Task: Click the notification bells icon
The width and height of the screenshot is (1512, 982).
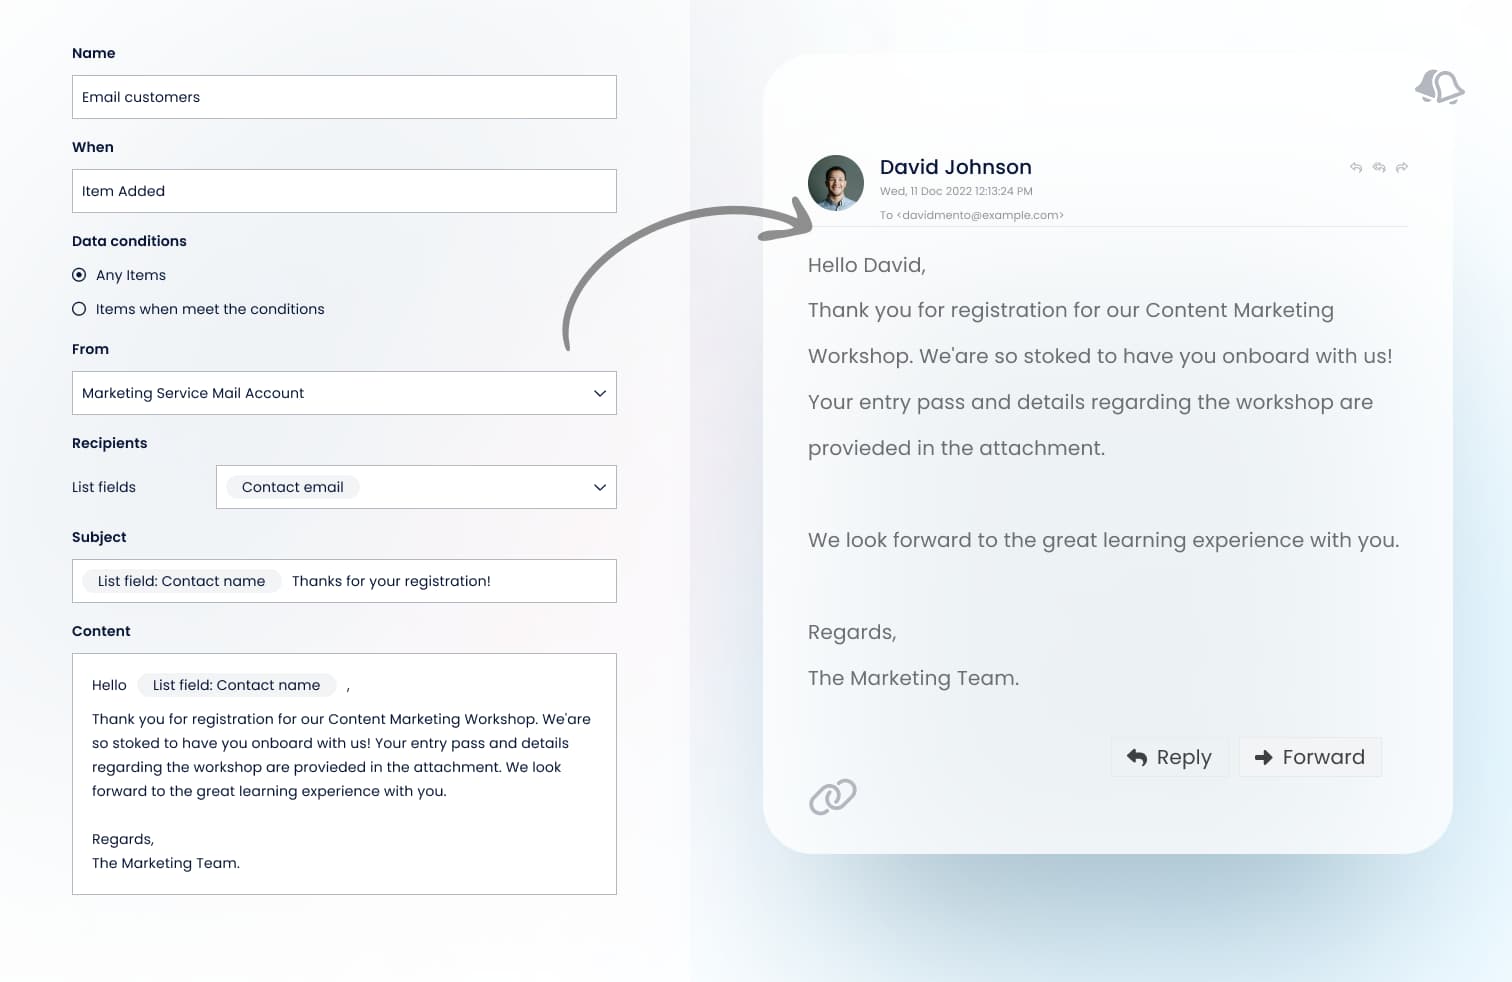Action: pos(1440,87)
